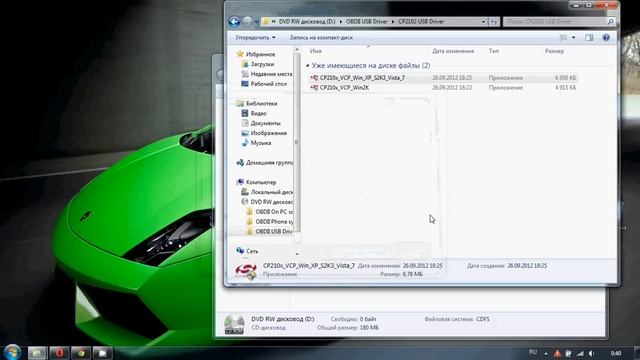The image size is (640, 360).
Task: Click the taskbar clock showing 0:40
Action: [616, 353]
